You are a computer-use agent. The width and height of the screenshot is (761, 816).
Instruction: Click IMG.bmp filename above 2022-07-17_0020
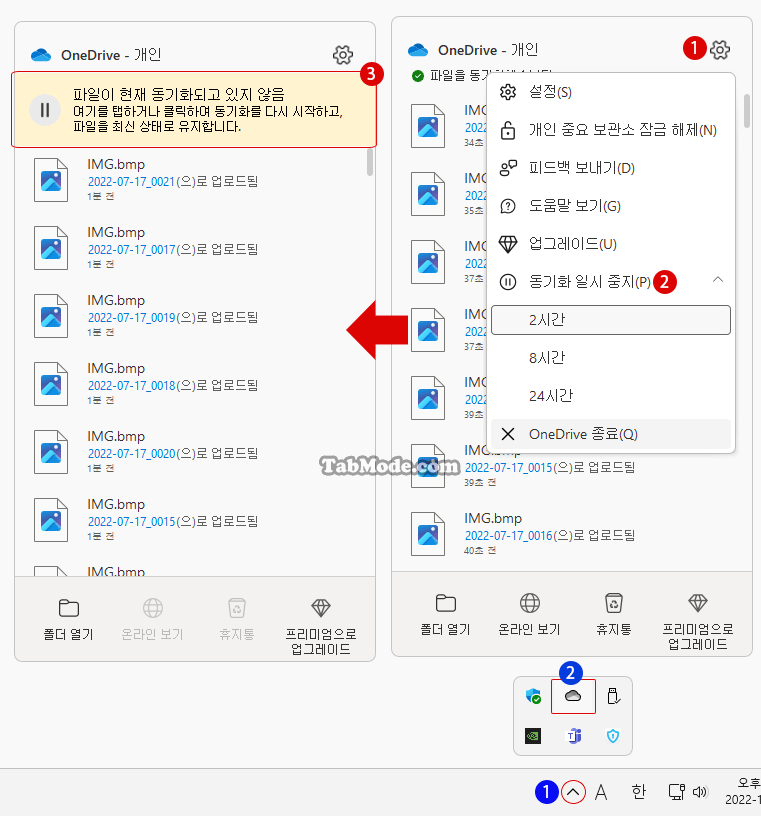point(116,437)
